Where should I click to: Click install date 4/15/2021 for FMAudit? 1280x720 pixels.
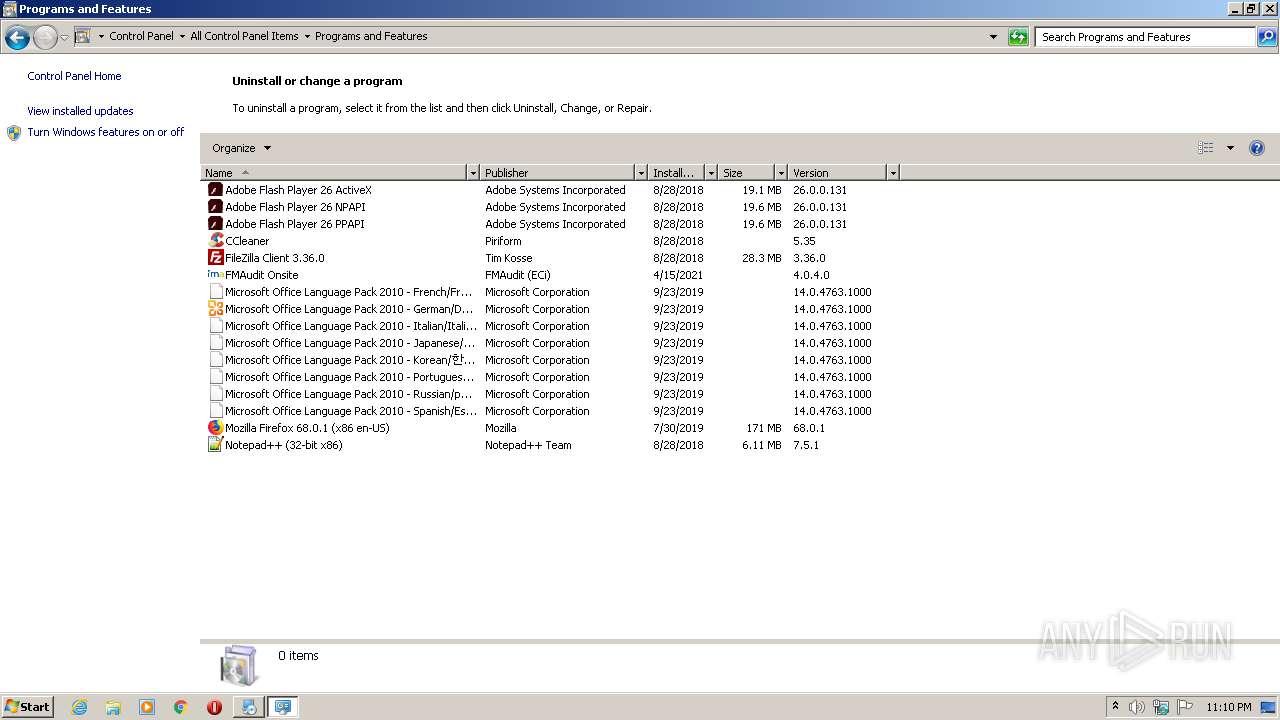pyautogui.click(x=678, y=275)
